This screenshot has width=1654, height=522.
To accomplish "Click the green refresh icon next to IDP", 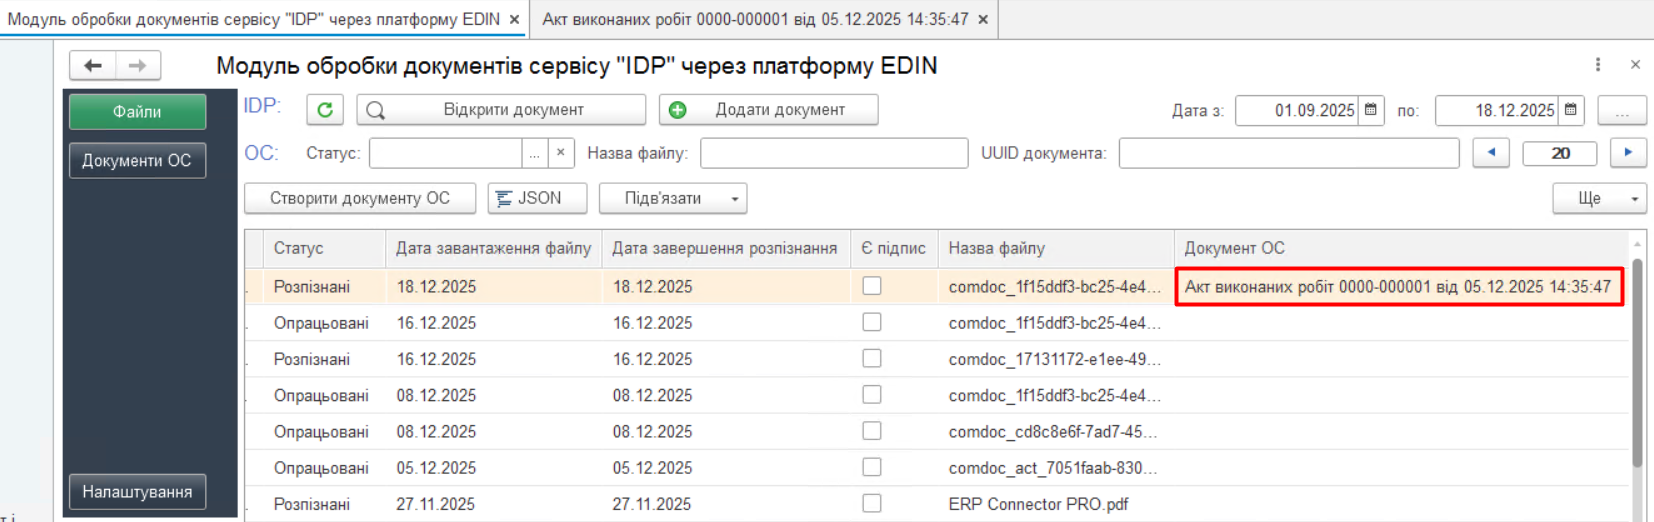I will (325, 110).
